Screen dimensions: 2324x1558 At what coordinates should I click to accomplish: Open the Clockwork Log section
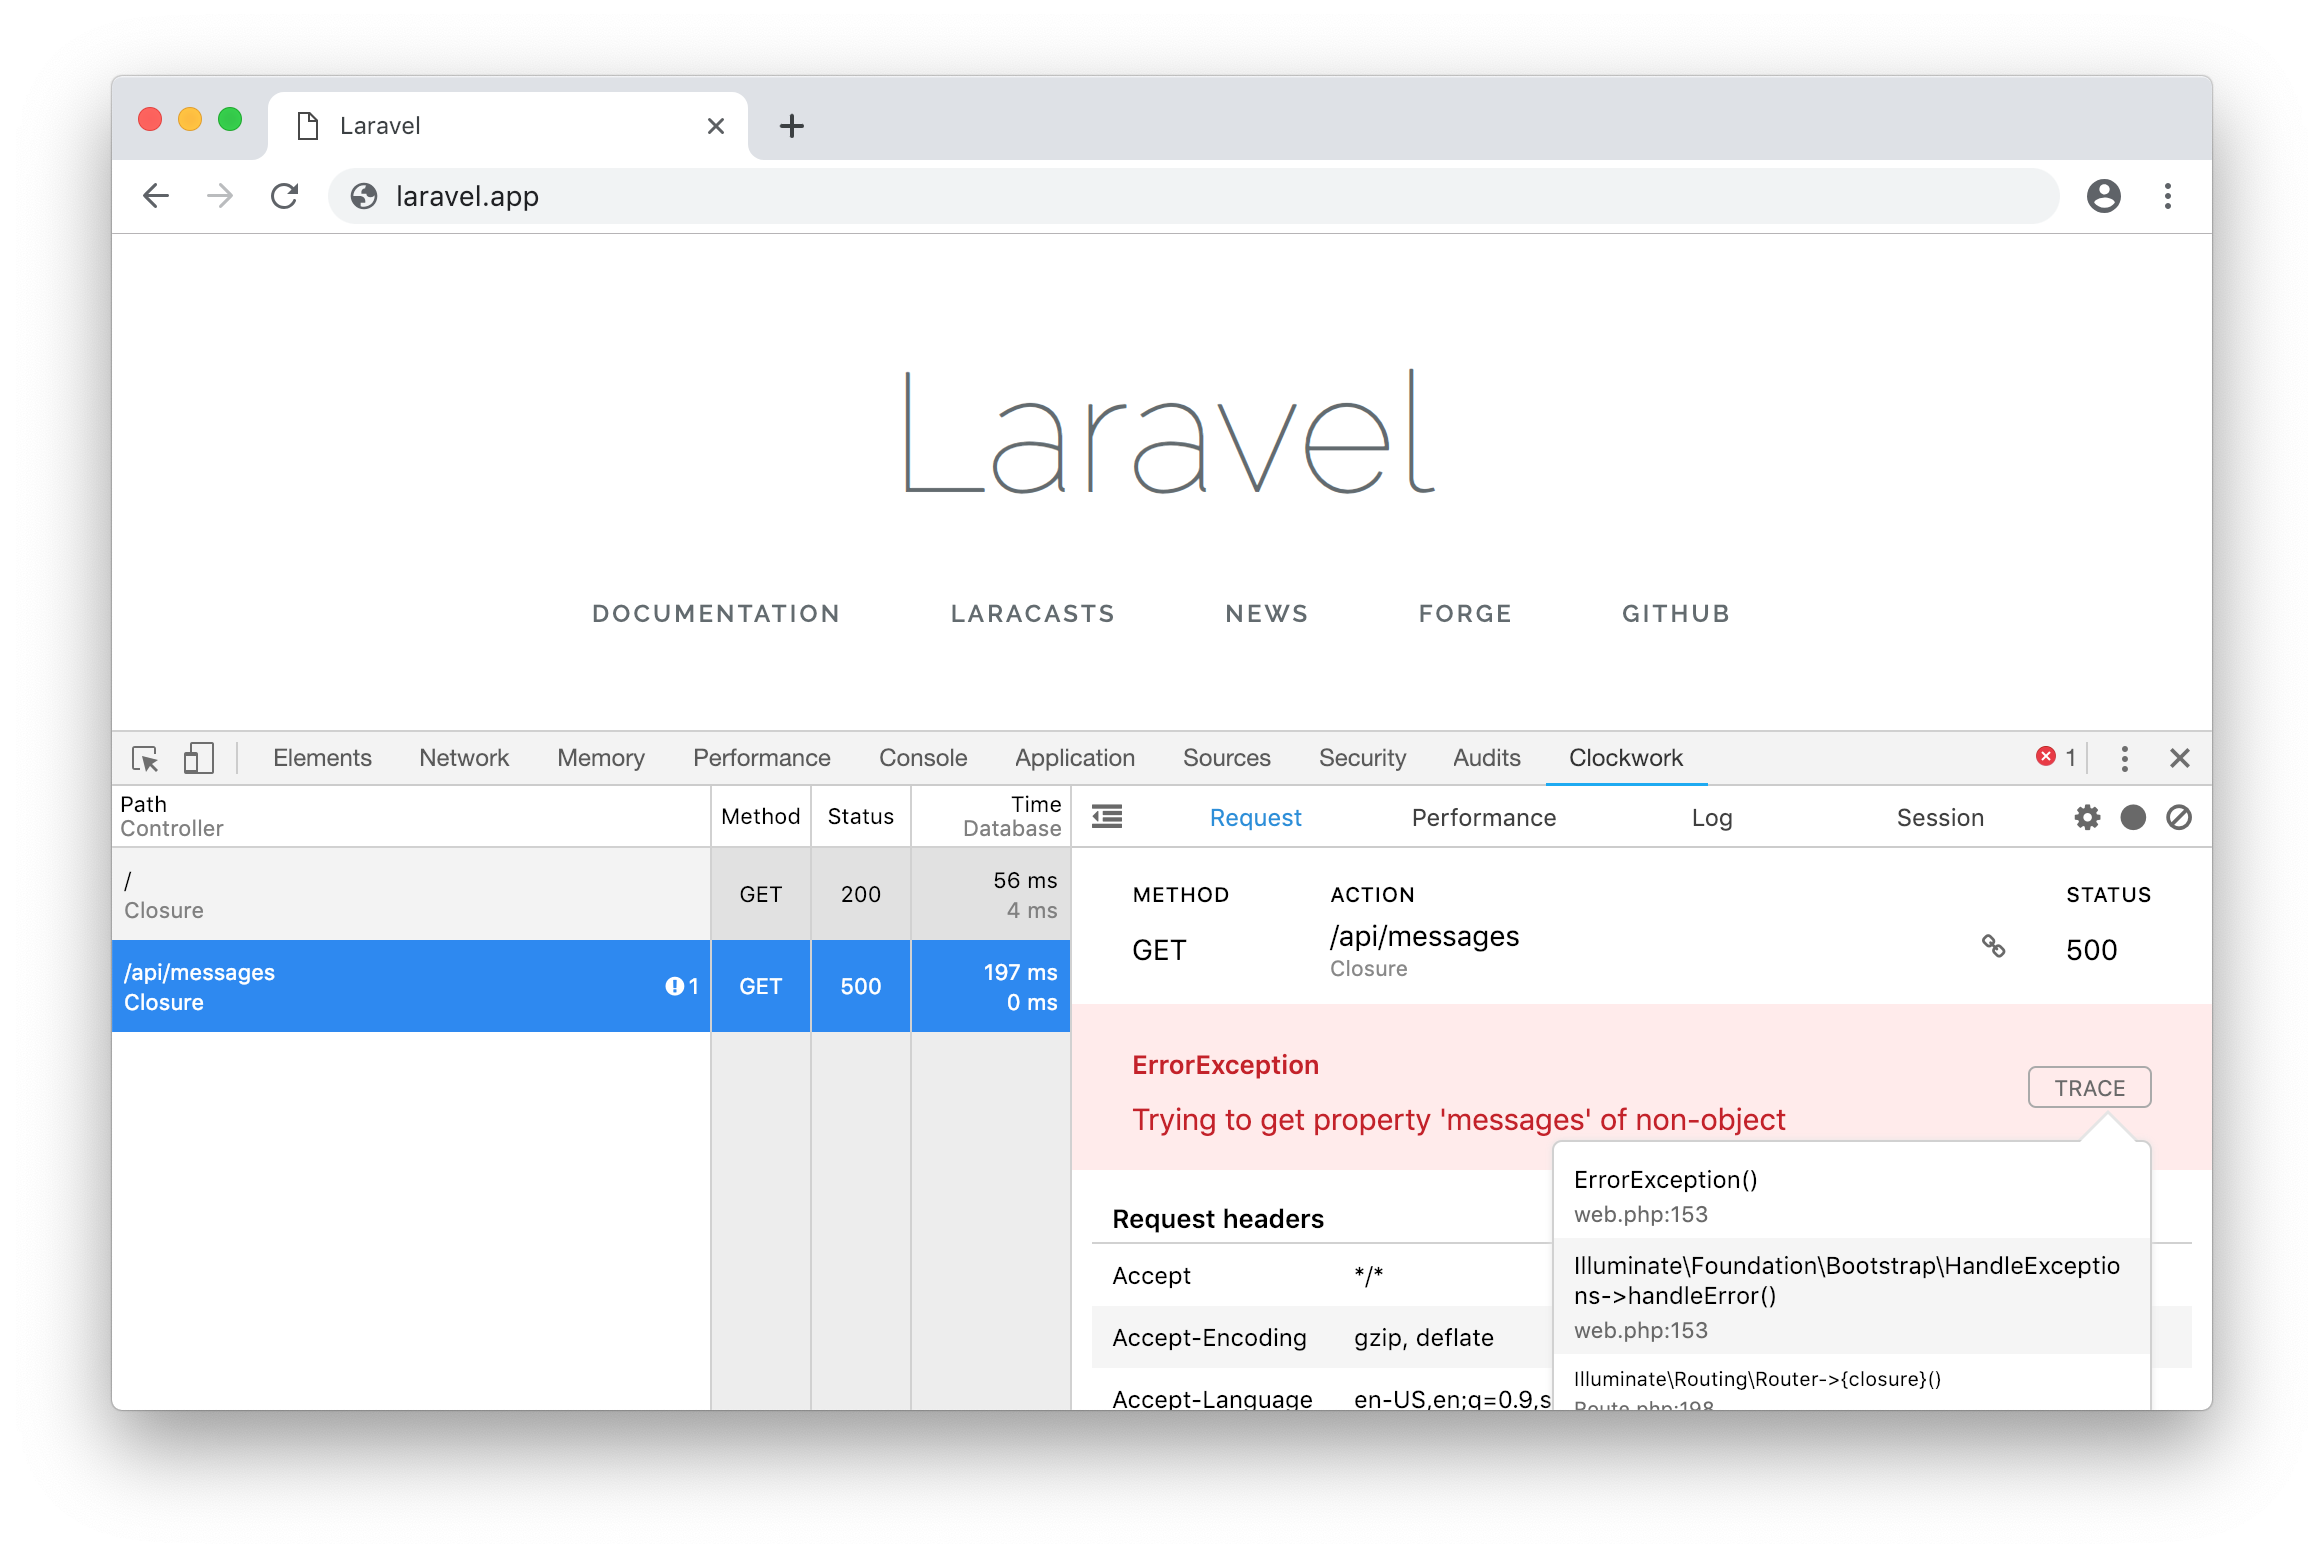pos(1712,818)
